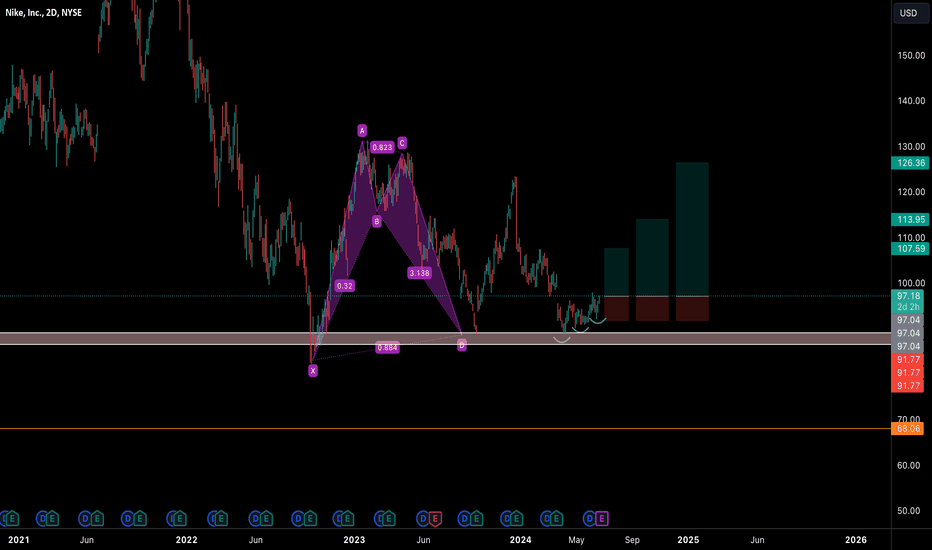Viewport: 932px width, 550px height.
Task: Select the C point label of the pattern
Action: click(402, 143)
